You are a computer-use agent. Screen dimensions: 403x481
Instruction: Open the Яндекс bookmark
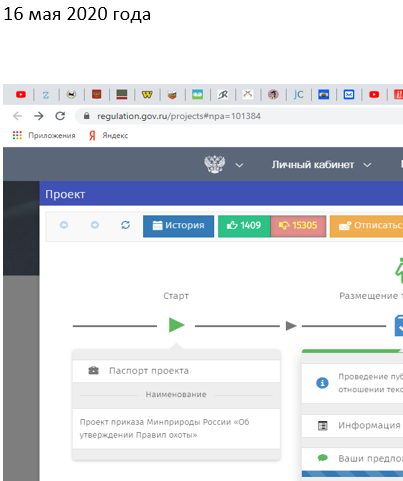click(x=109, y=135)
